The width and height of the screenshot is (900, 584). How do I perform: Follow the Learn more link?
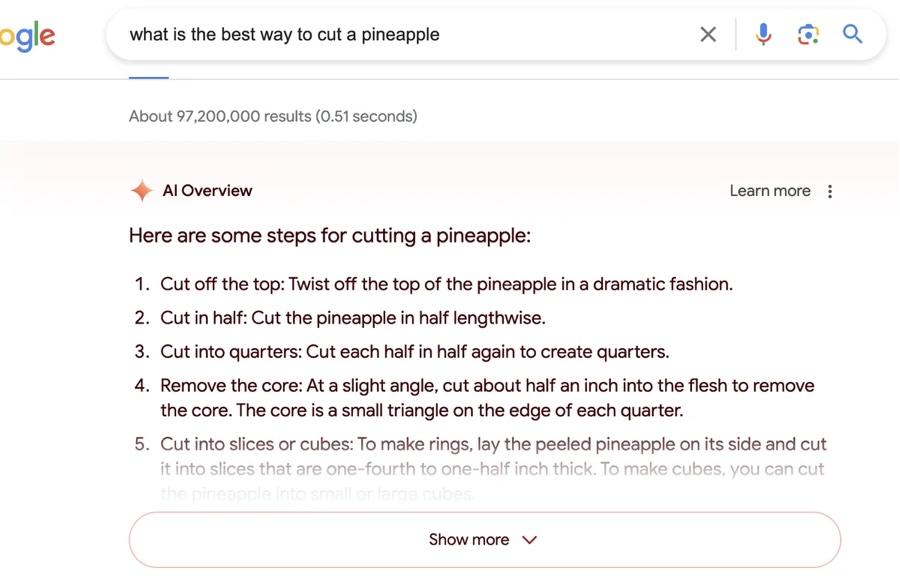point(770,191)
